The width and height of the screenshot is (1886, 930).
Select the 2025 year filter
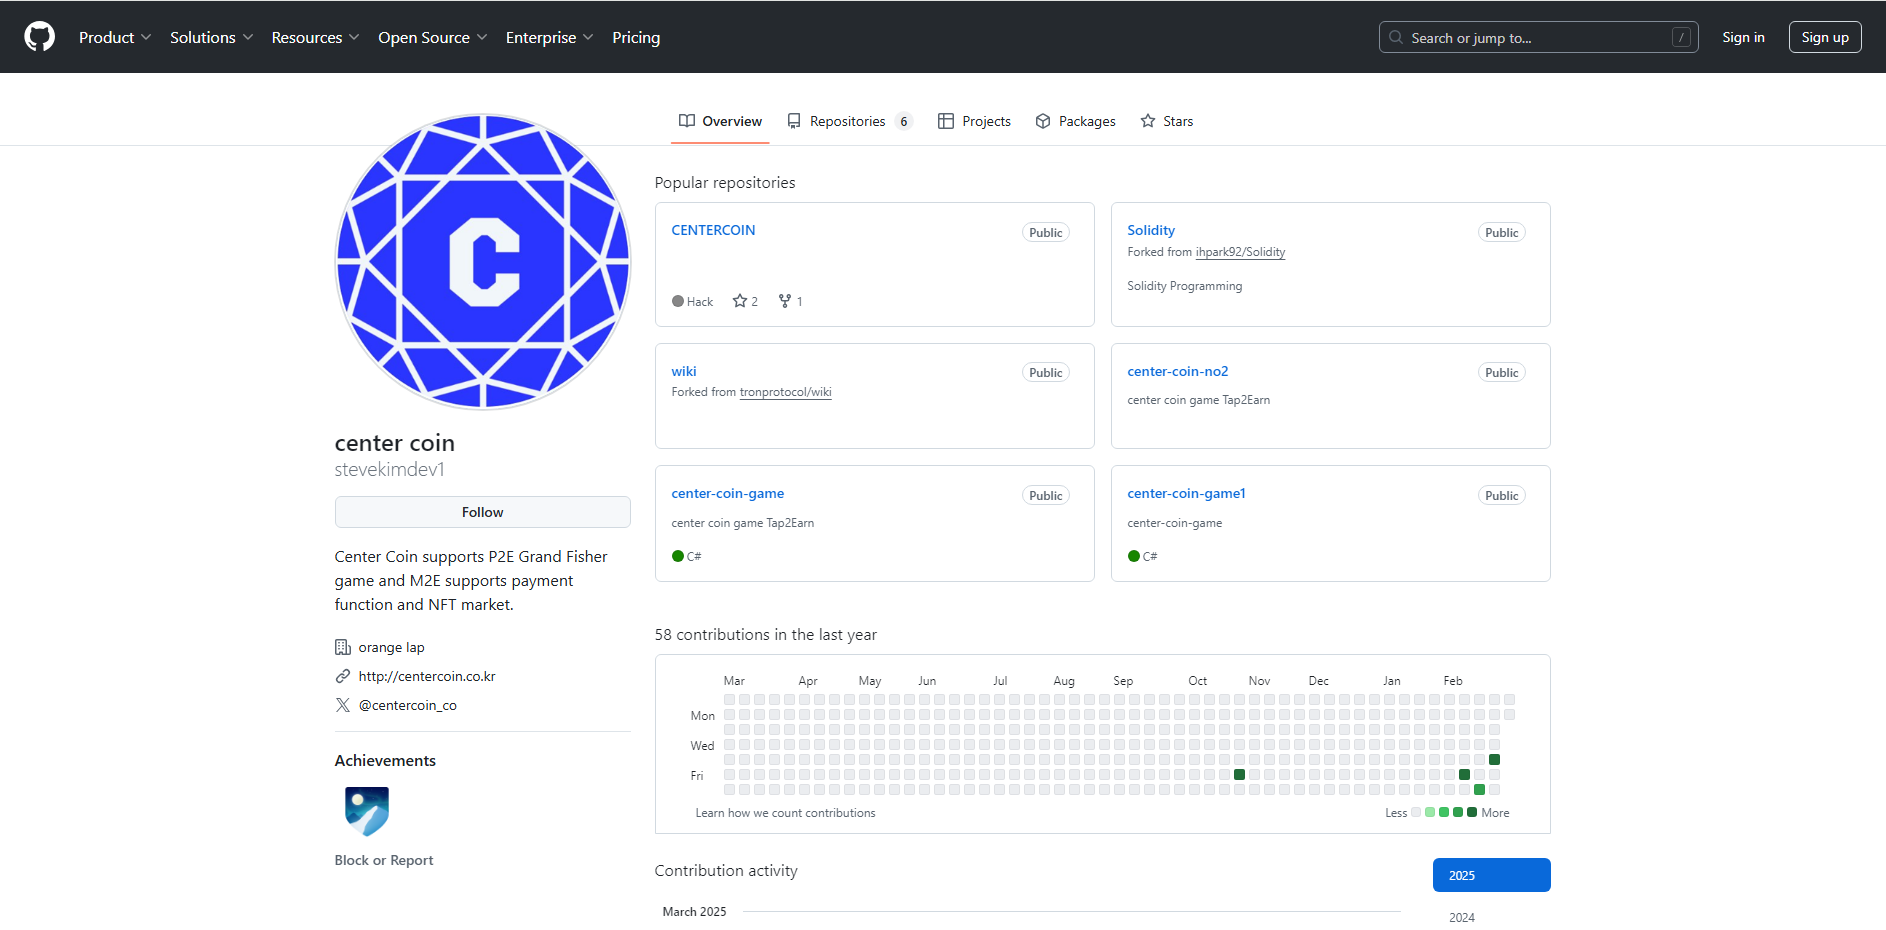coord(1491,875)
